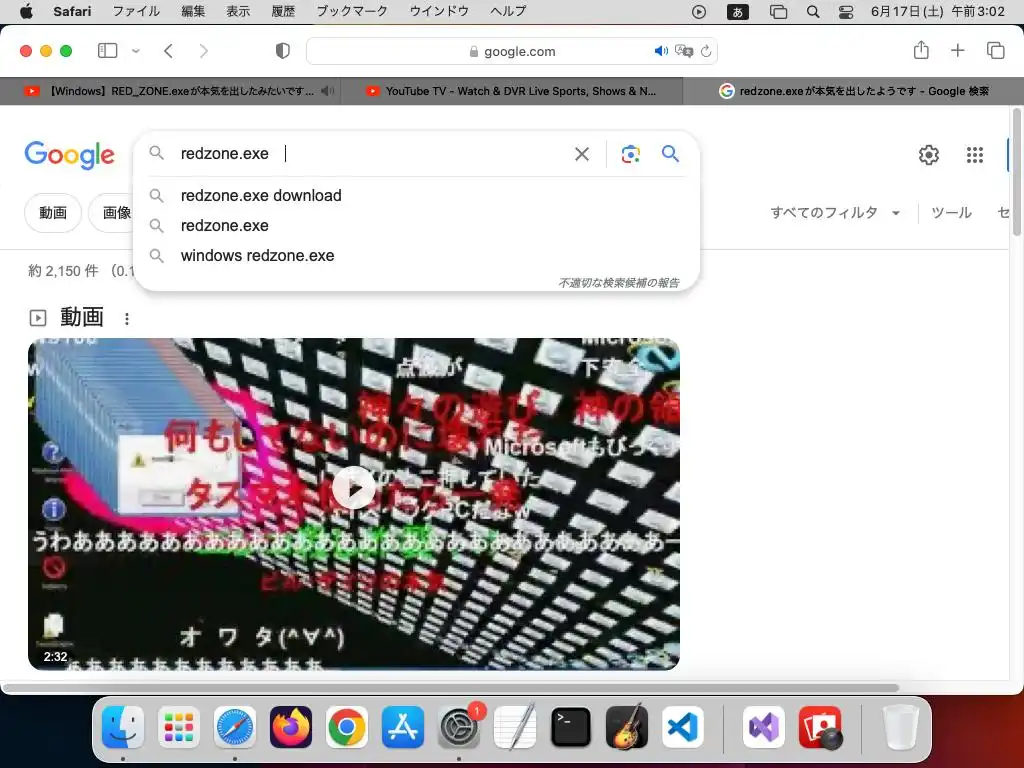Mute audio via address bar speaker icon

coord(661,51)
